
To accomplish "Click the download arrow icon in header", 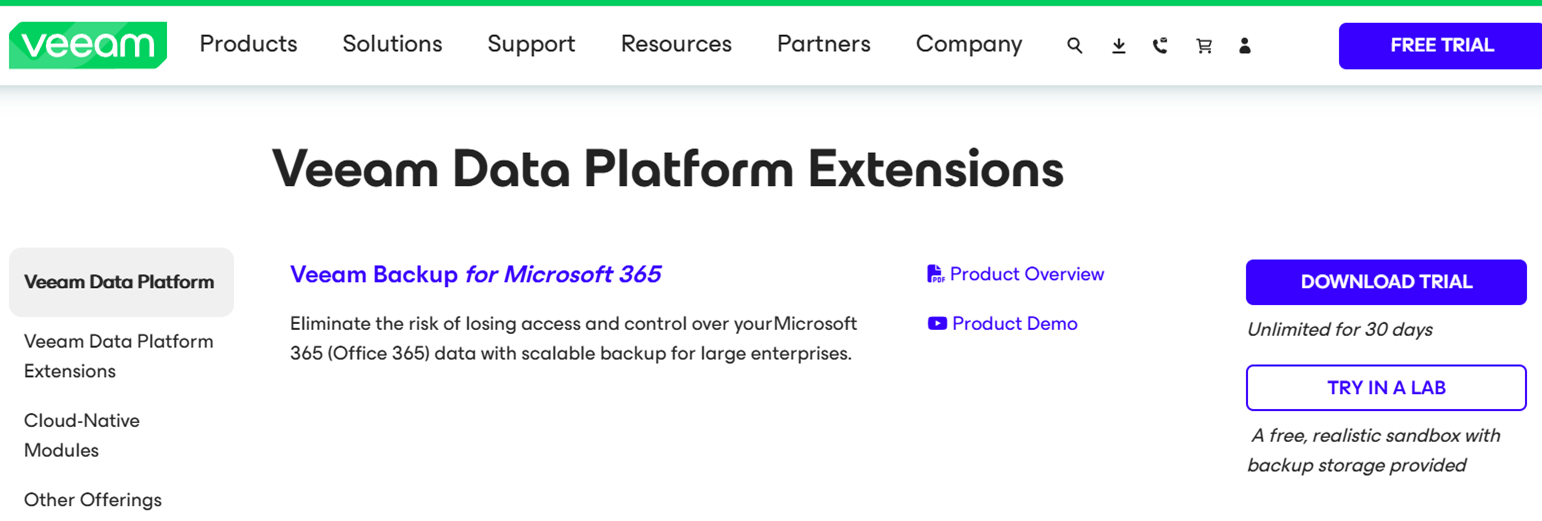I will coord(1119,45).
